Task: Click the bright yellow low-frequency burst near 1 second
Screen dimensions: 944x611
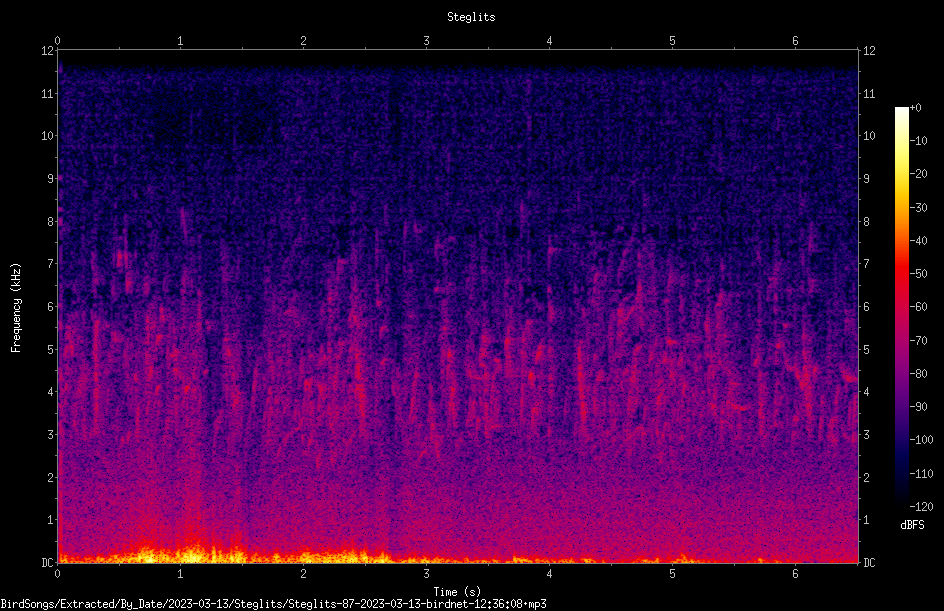Action: click(x=191, y=553)
